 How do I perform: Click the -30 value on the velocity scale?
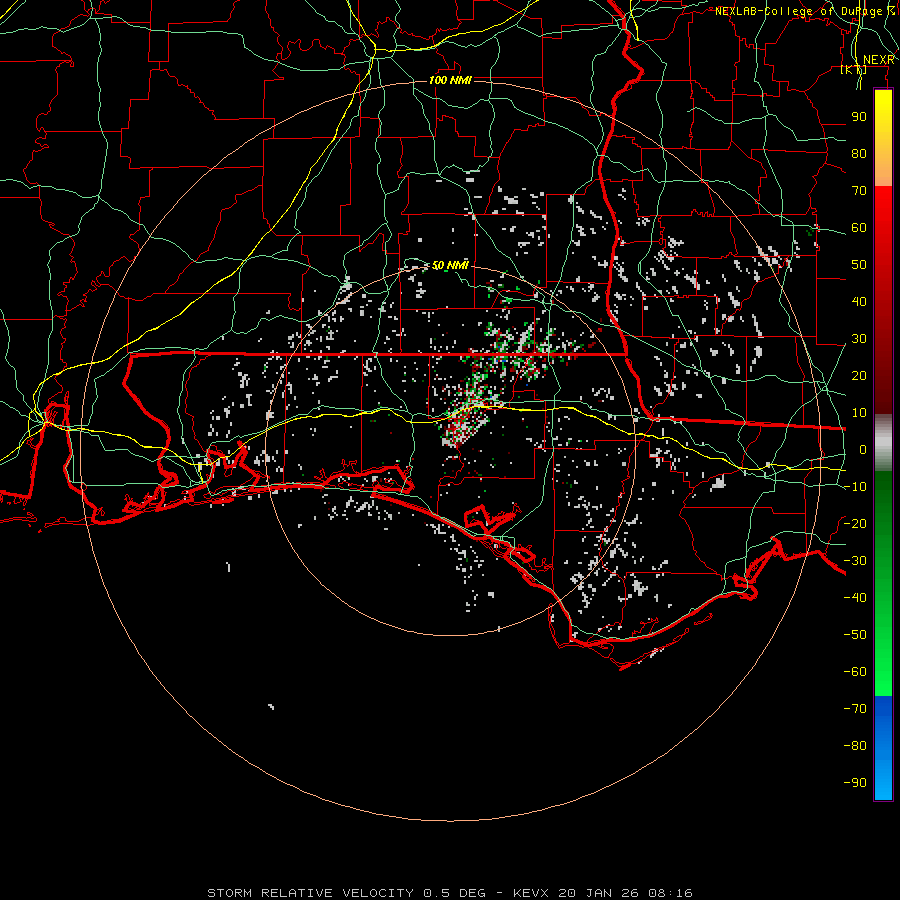[855, 561]
